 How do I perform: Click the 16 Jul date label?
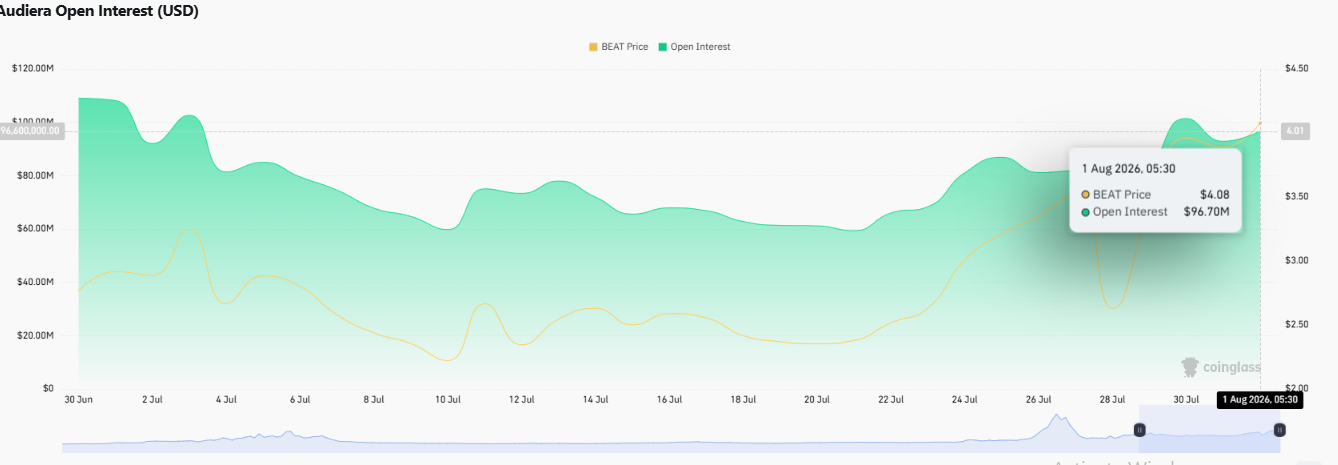[x=669, y=400]
